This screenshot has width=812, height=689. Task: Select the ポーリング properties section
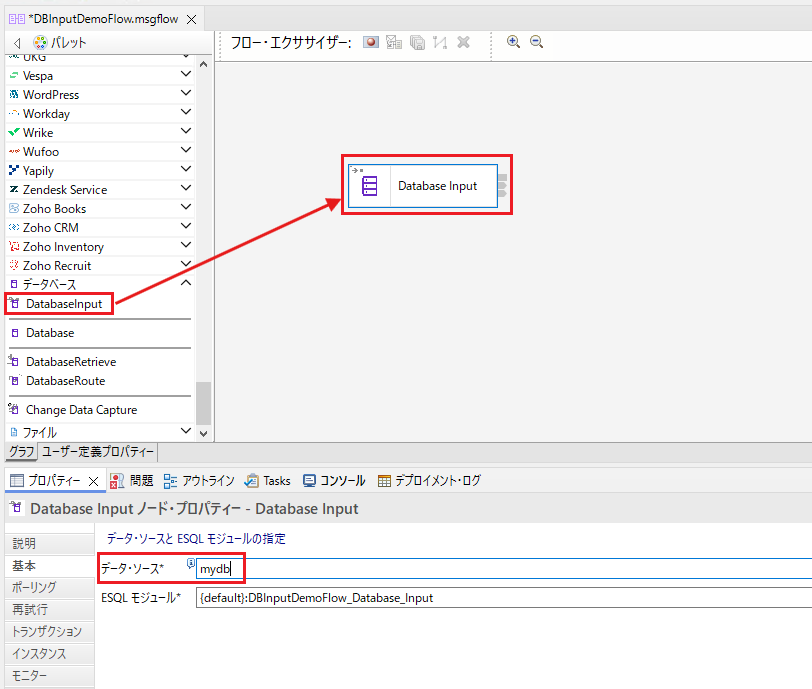click(50, 588)
